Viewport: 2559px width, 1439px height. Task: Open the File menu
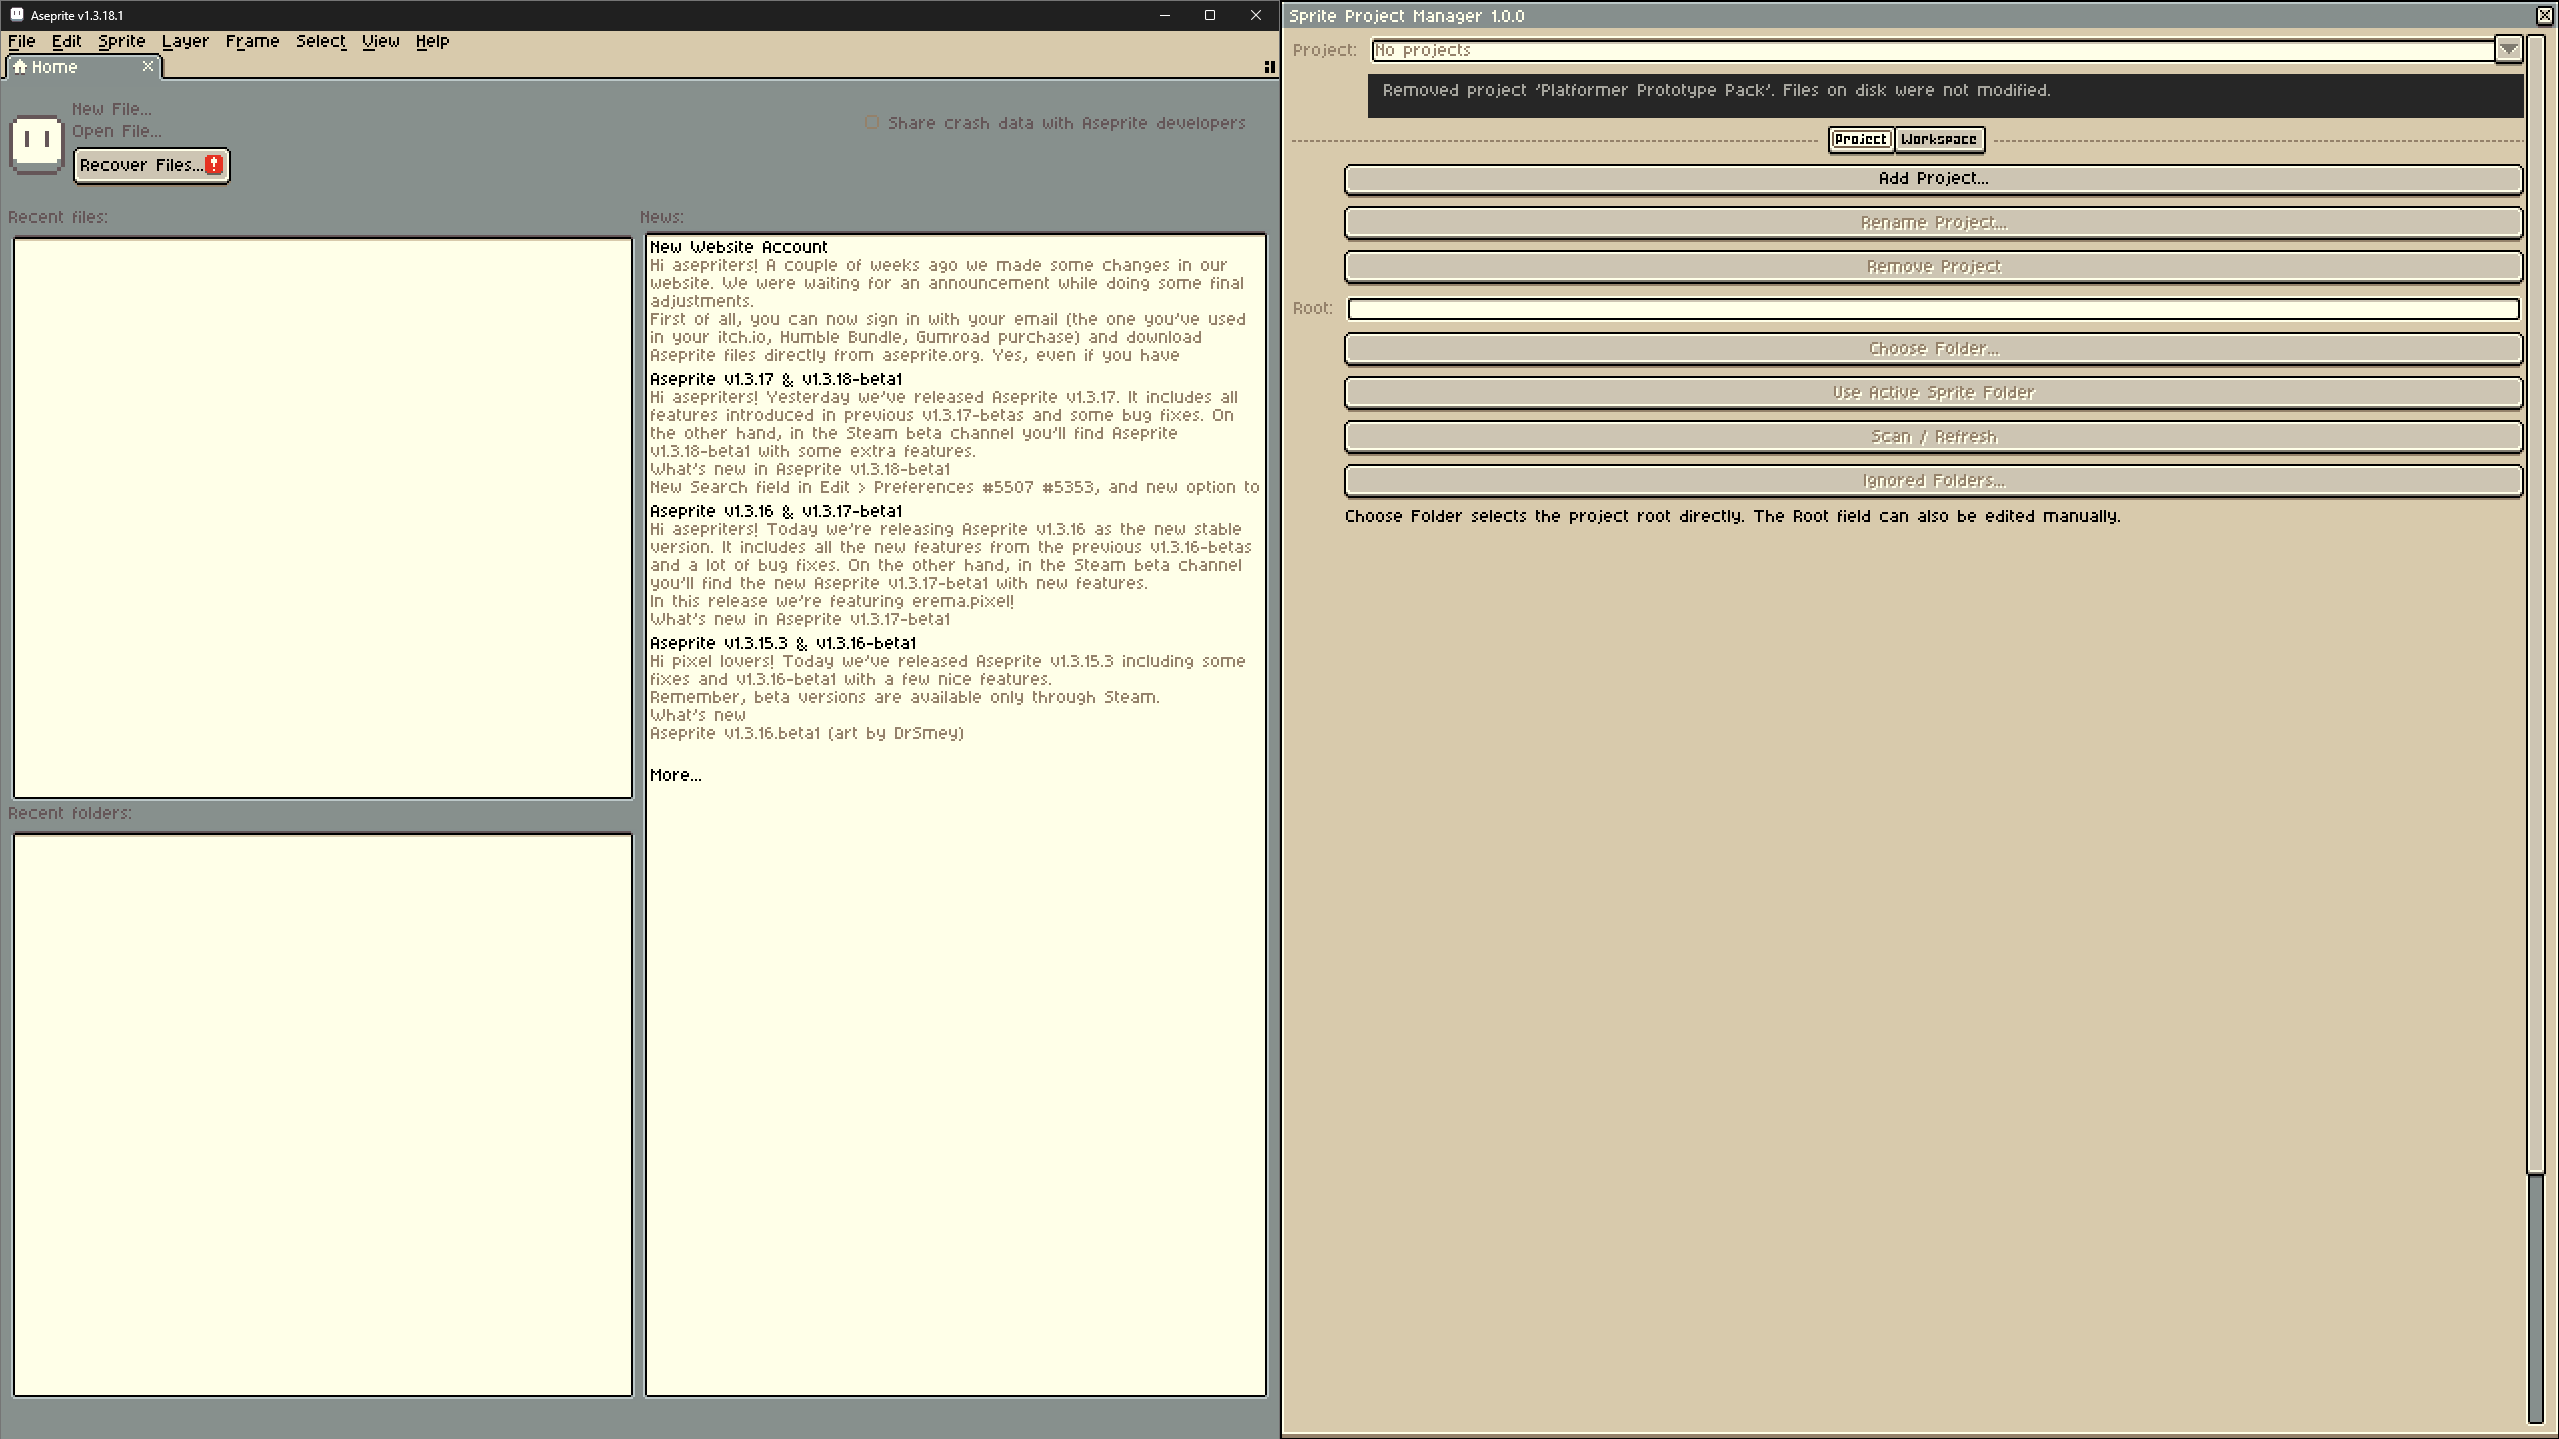(x=22, y=41)
